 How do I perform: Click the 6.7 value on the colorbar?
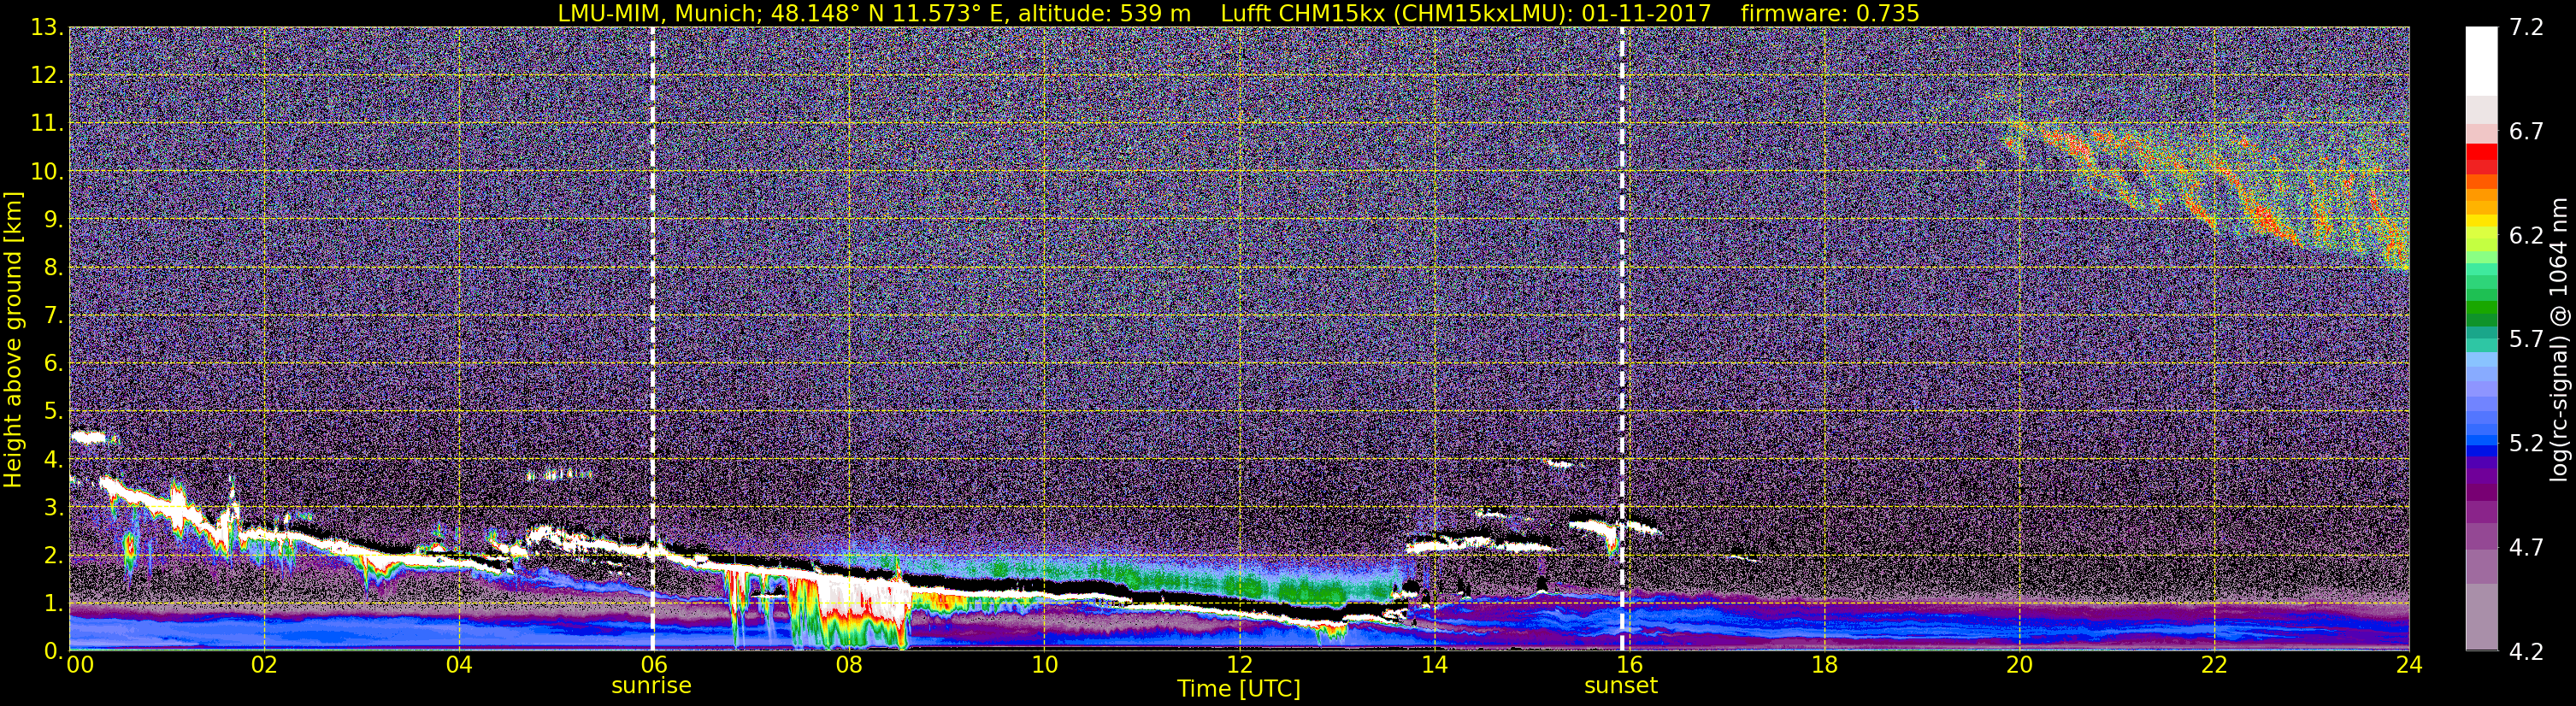click(2526, 132)
